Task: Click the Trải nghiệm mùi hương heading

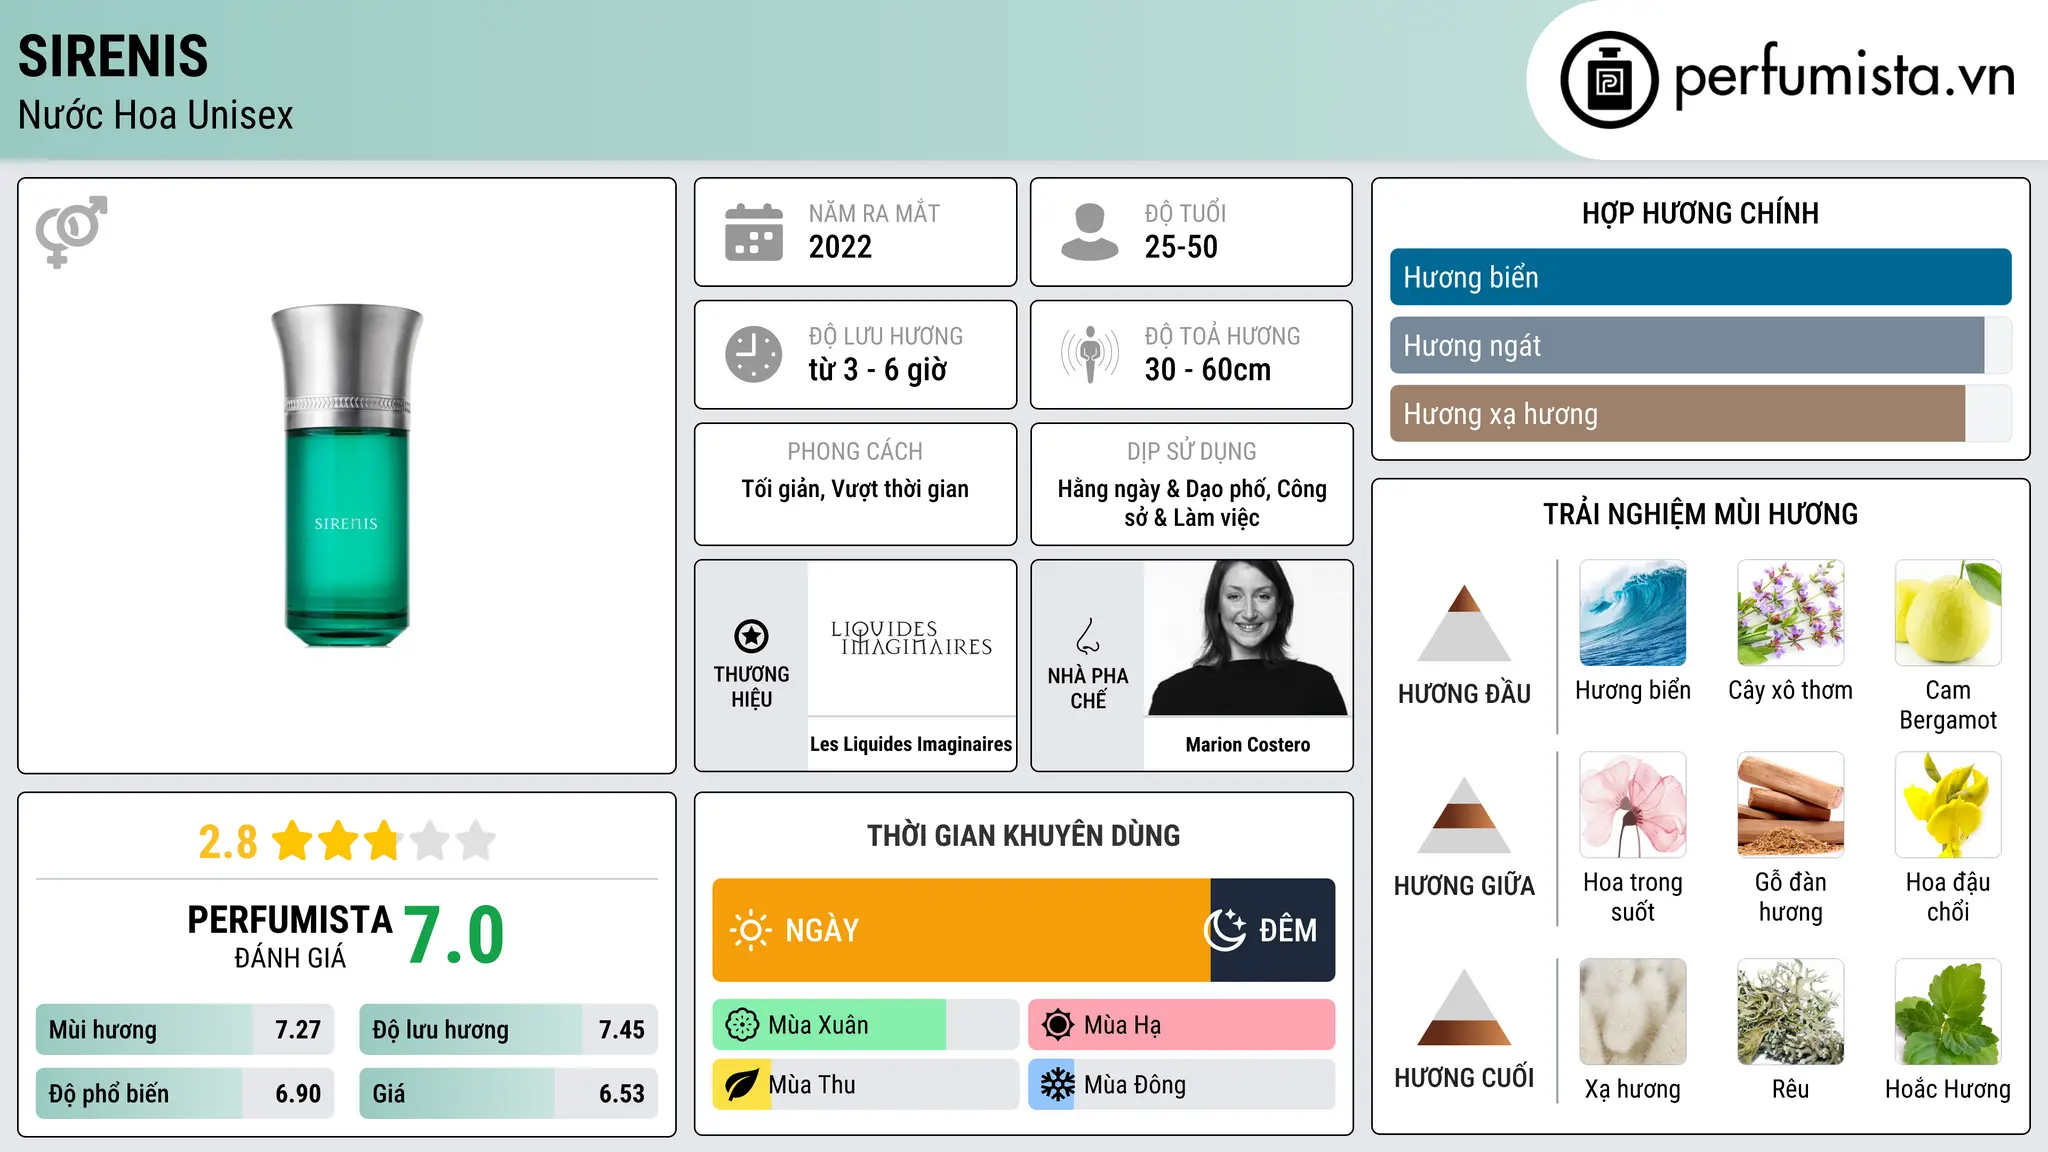Action: [x=1700, y=514]
